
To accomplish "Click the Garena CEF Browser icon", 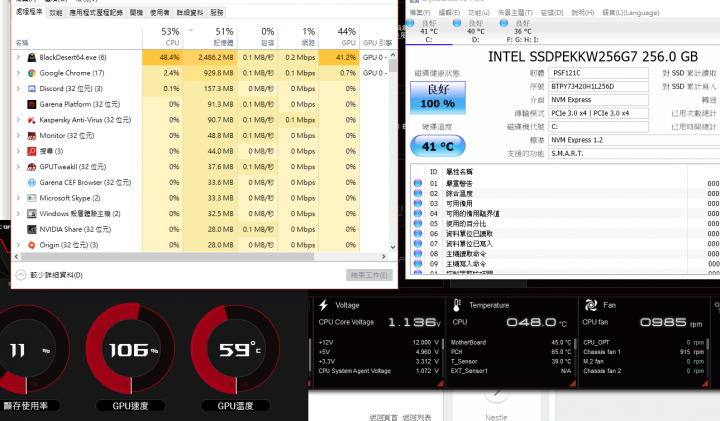I will 32,182.
